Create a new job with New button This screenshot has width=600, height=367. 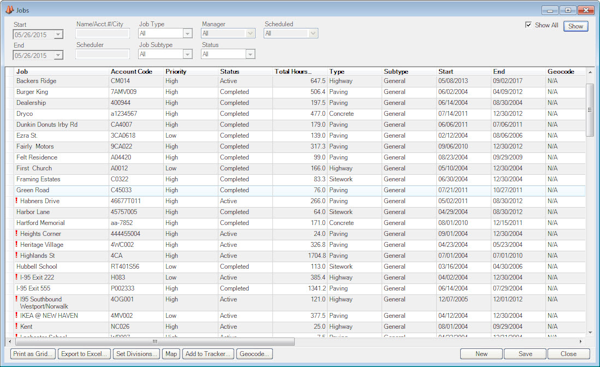click(x=481, y=354)
